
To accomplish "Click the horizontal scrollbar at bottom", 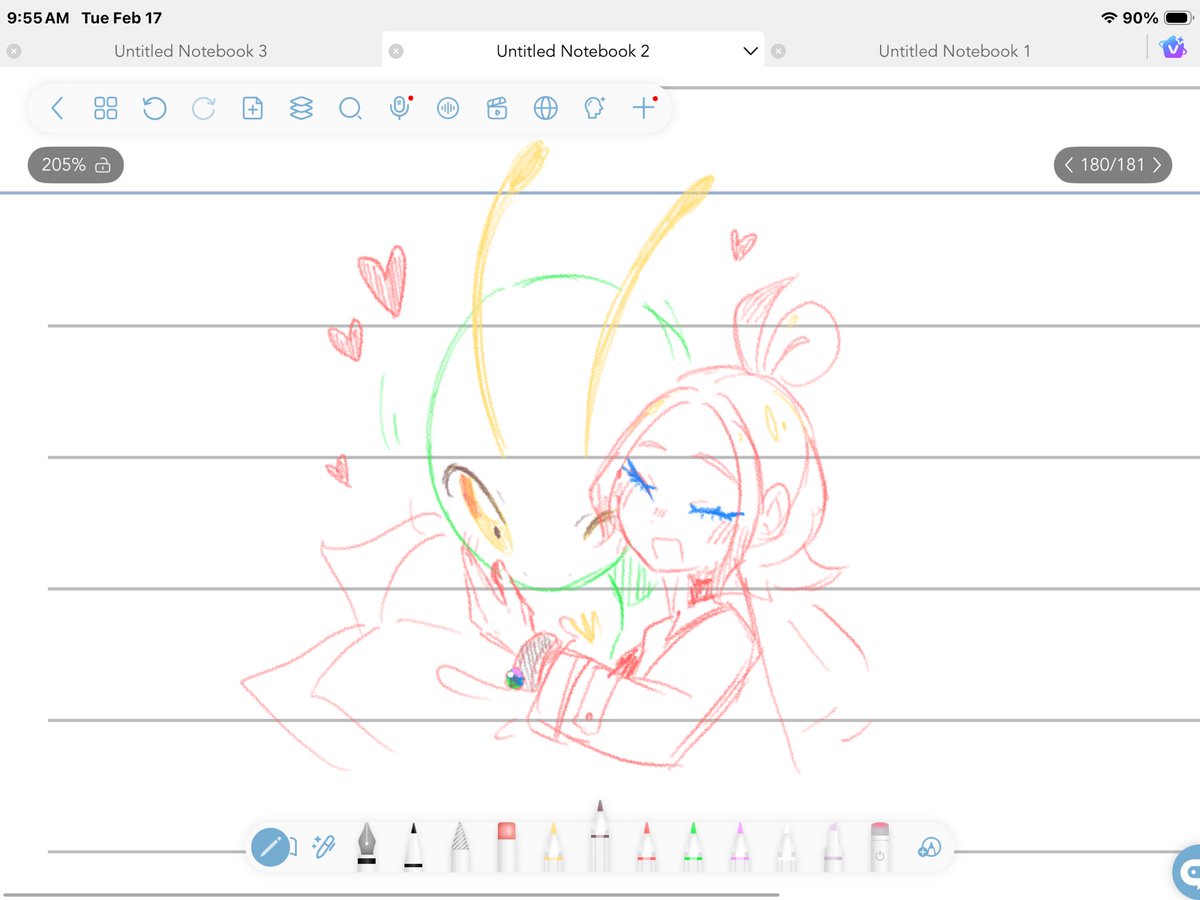I will click(x=390, y=894).
